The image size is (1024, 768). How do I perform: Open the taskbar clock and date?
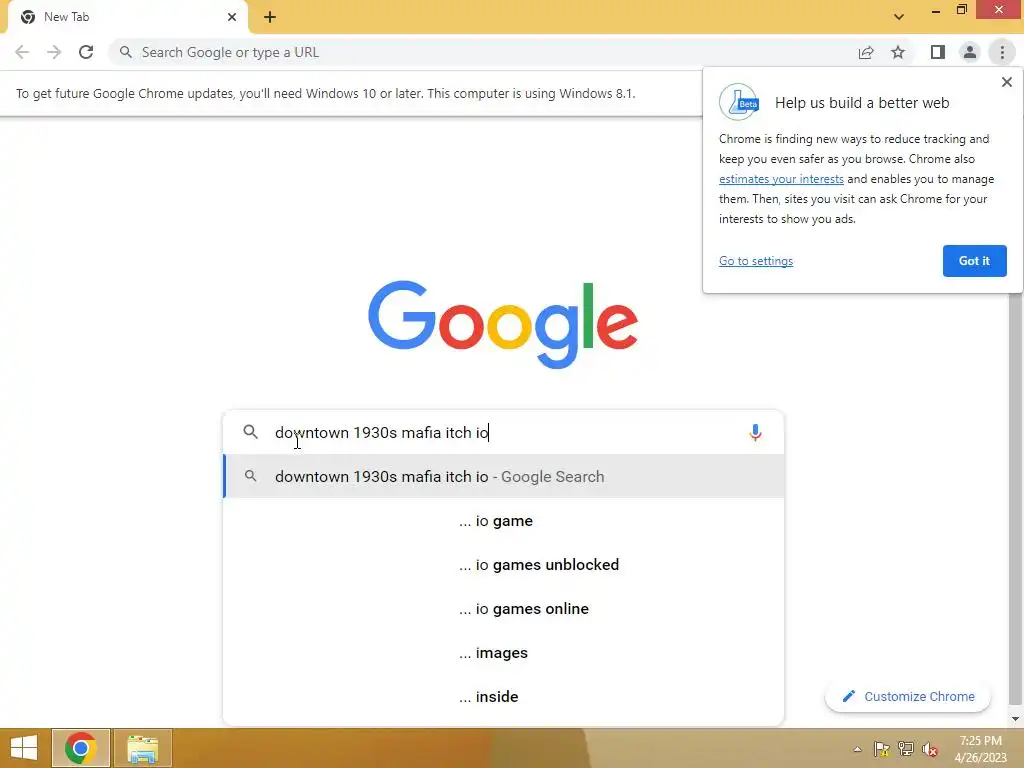click(980, 749)
